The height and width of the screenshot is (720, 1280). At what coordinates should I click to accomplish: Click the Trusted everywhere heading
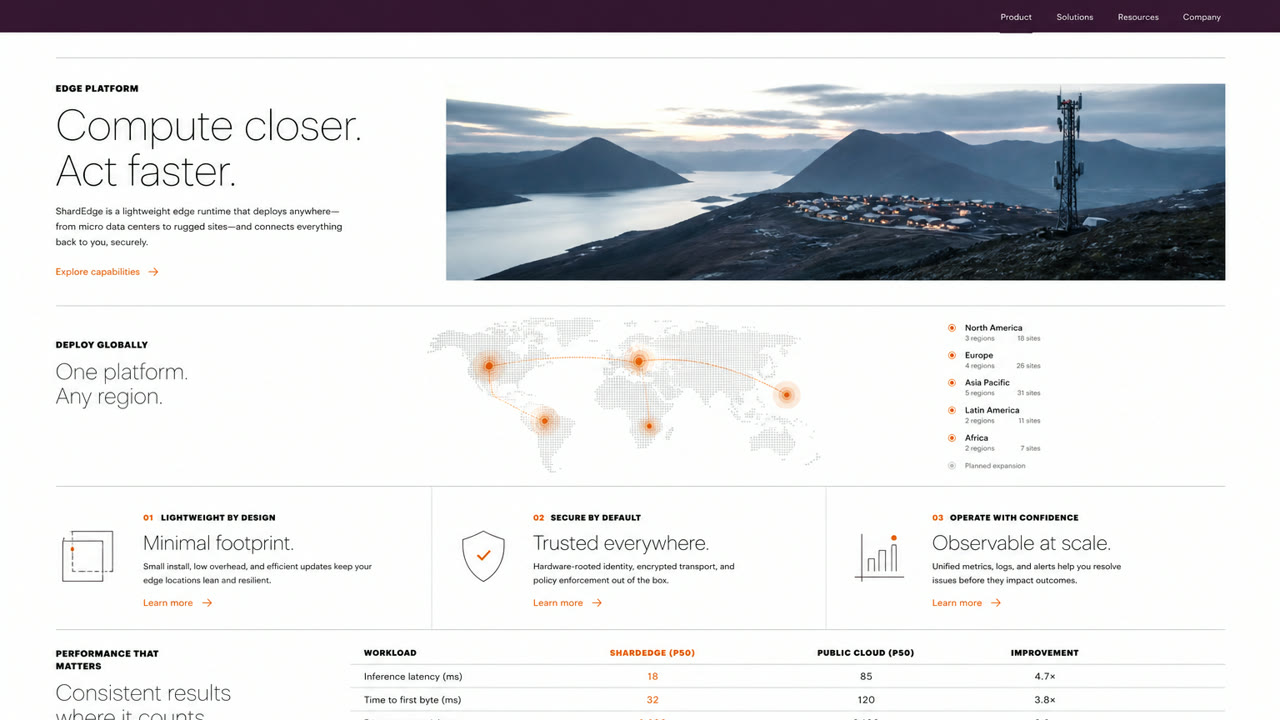(621, 543)
